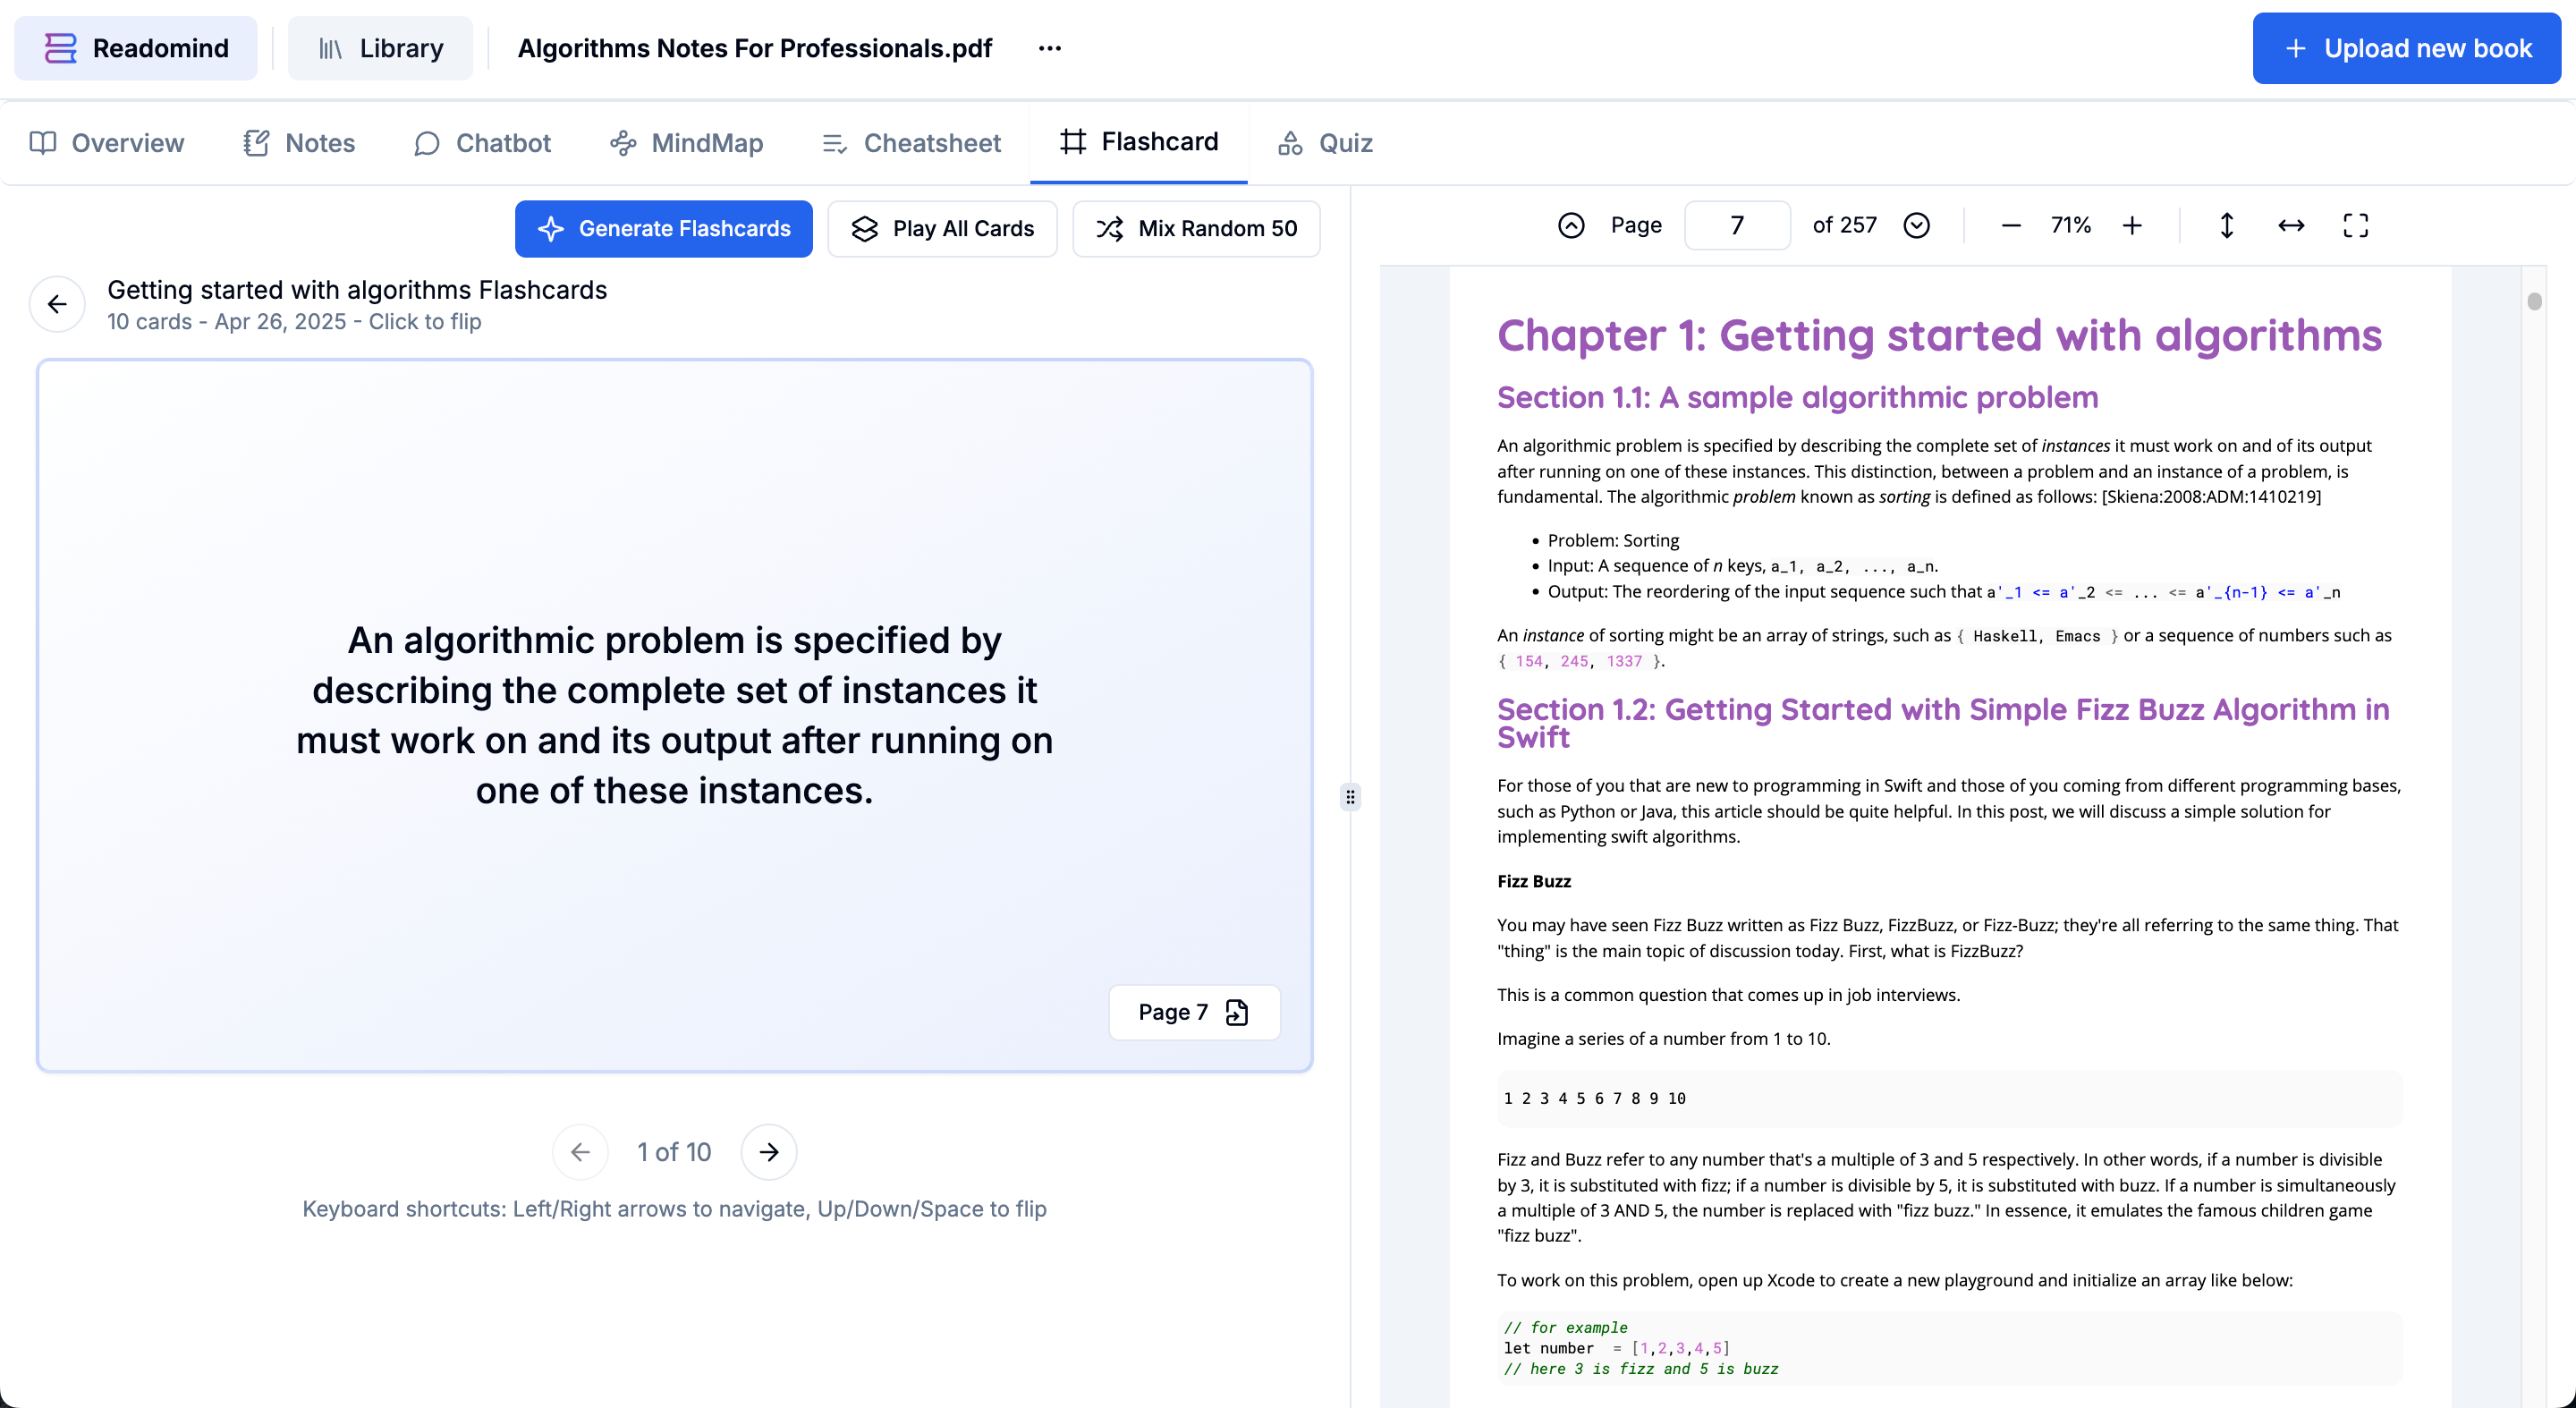Click the page number input field
This screenshot has width=2576, height=1408.
(x=1737, y=226)
